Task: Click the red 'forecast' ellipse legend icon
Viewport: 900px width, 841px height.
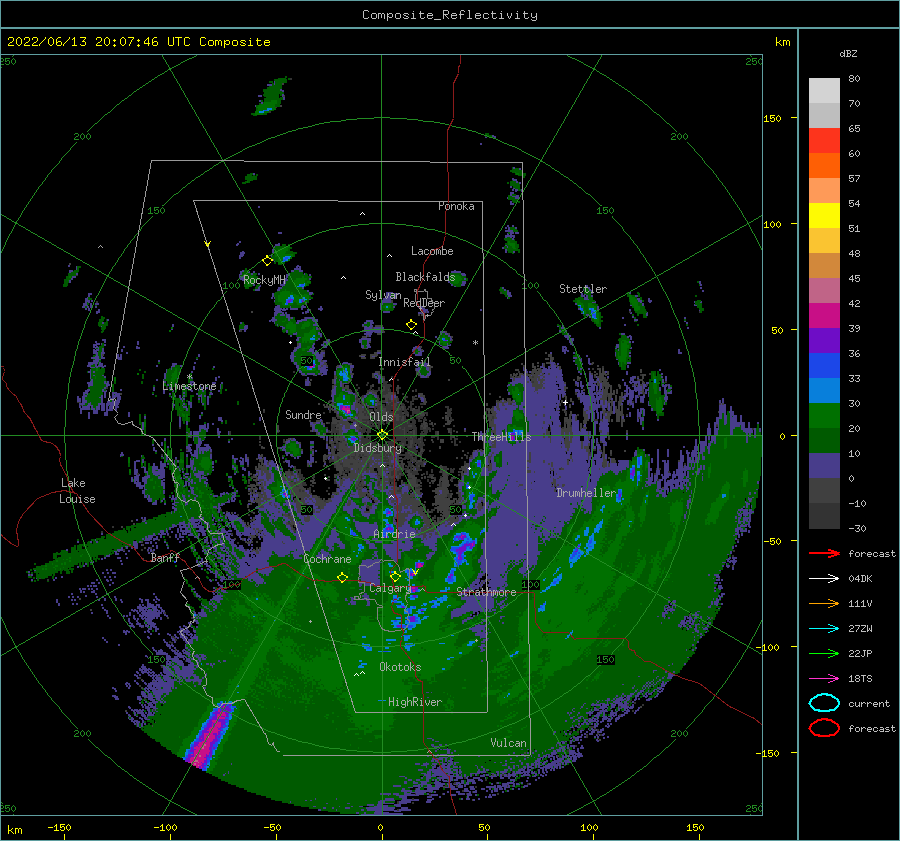Action: tap(824, 728)
